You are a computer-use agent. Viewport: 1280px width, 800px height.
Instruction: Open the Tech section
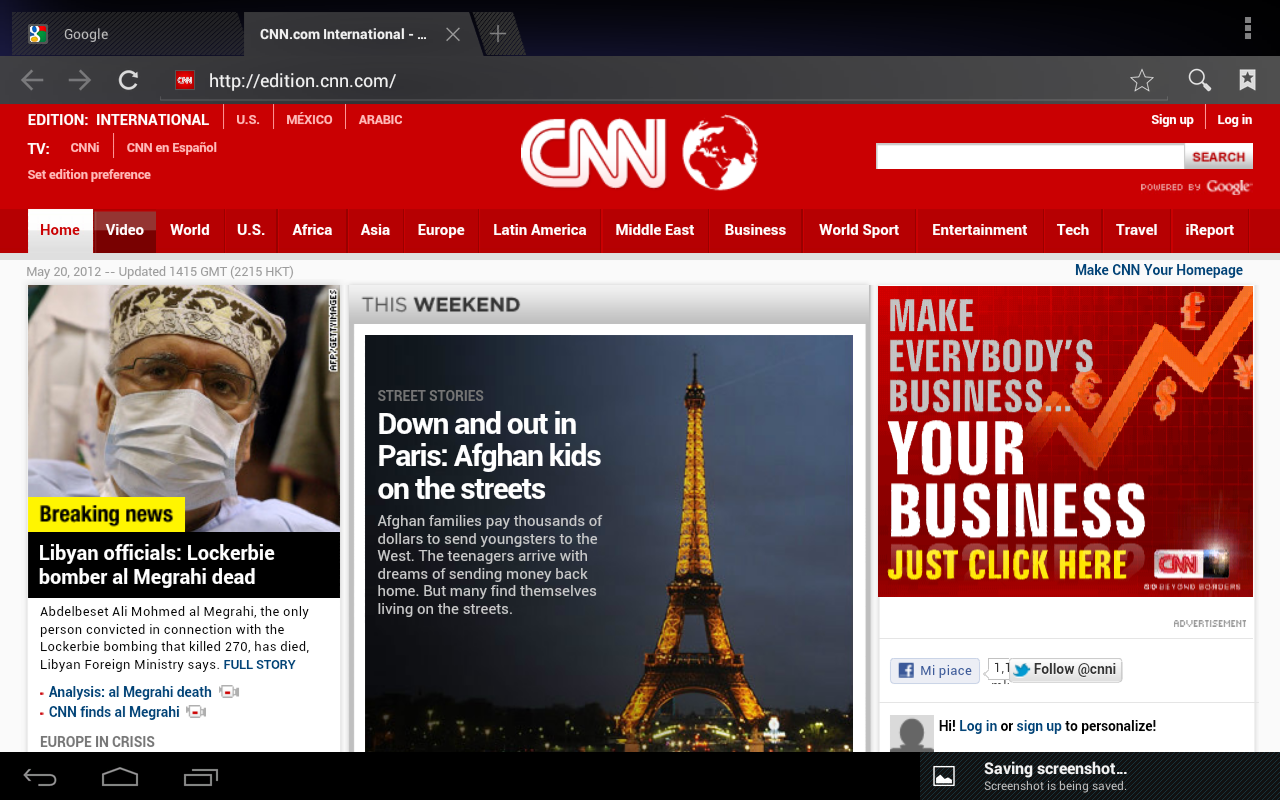click(x=1073, y=230)
